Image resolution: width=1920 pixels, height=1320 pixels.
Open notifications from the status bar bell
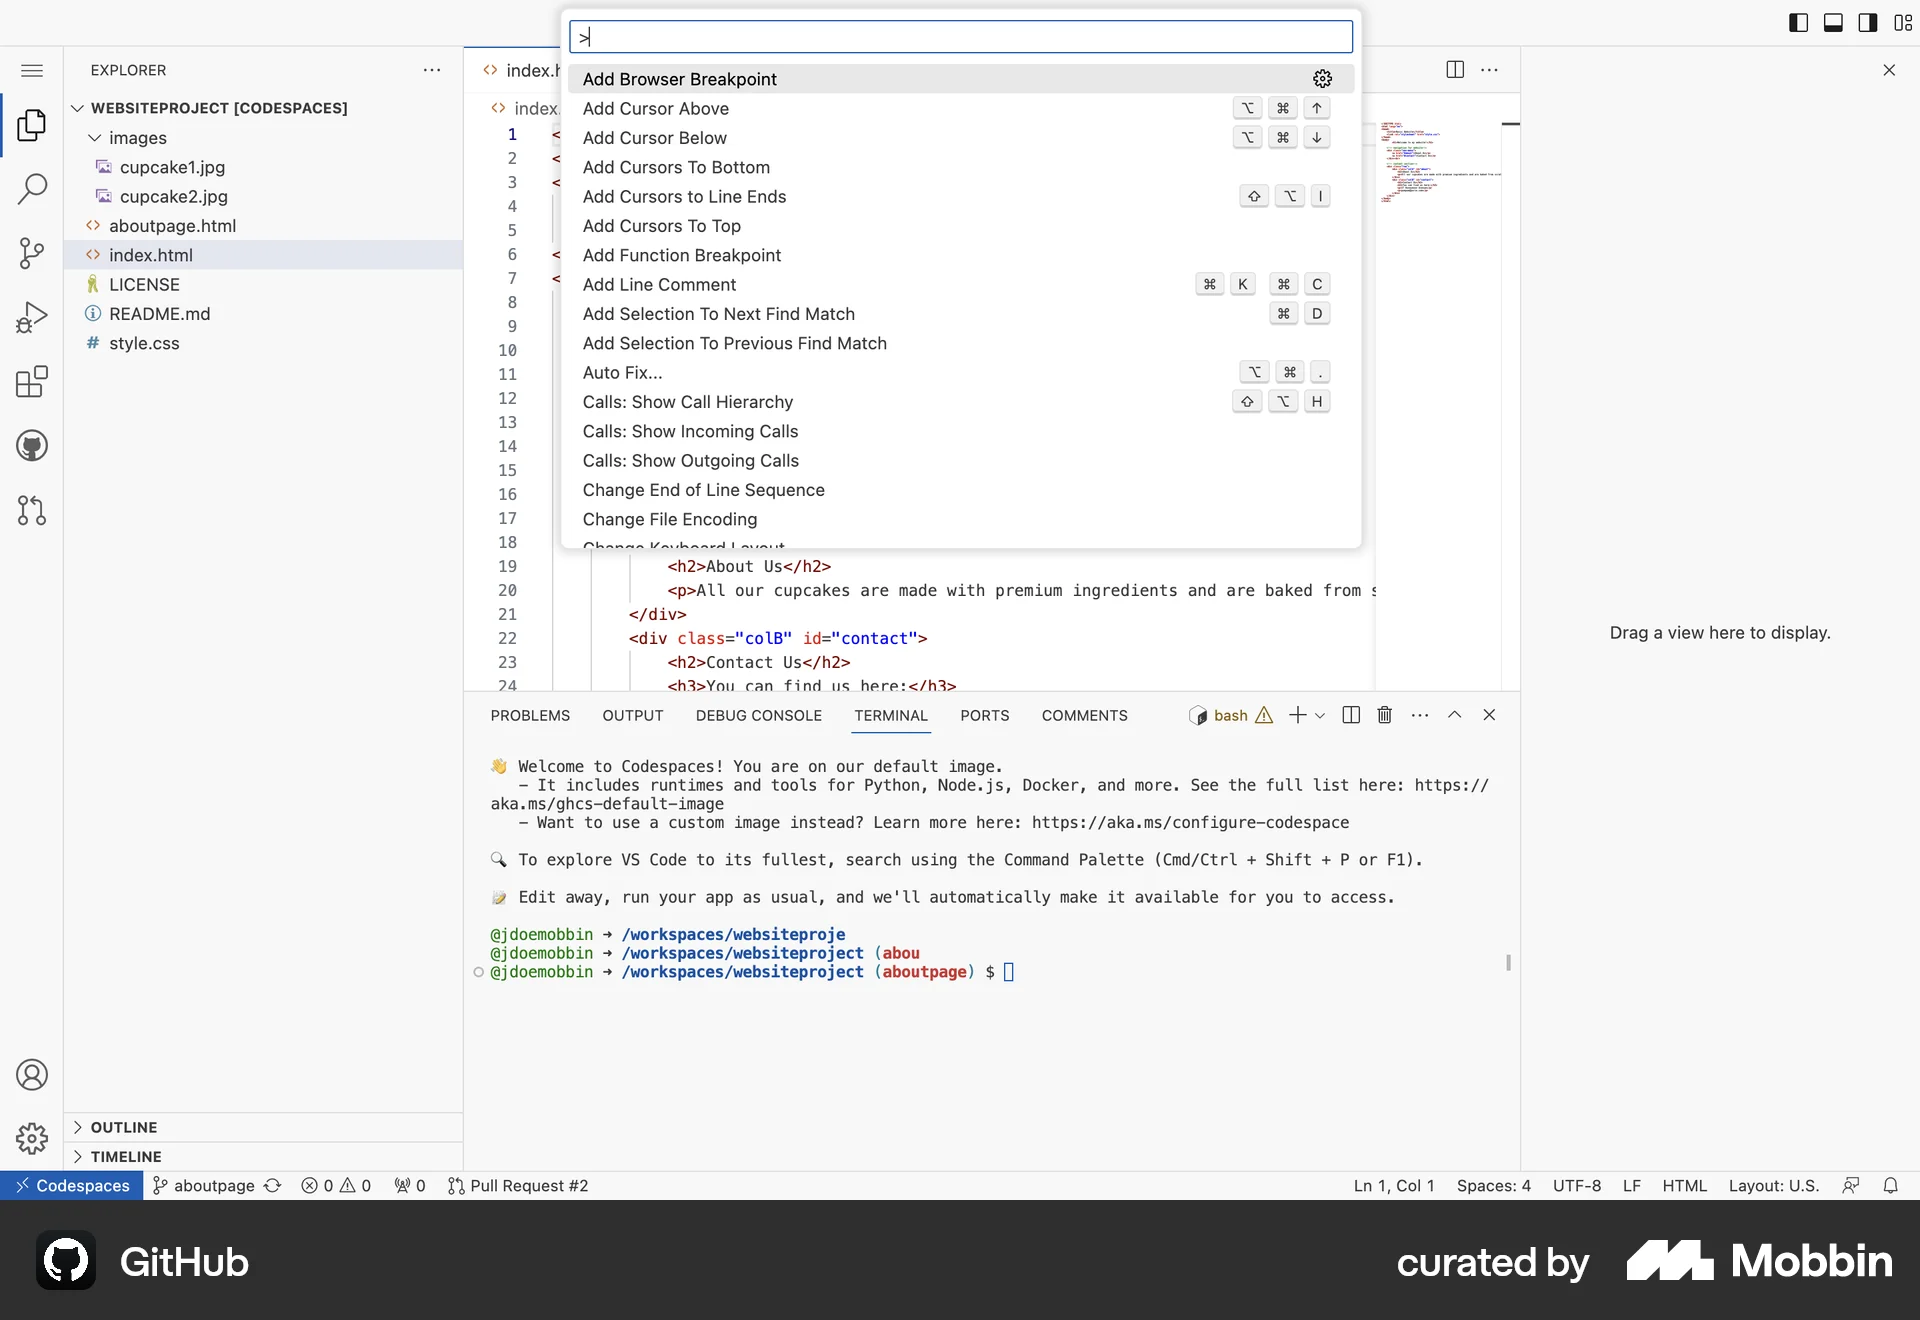1891,1186
